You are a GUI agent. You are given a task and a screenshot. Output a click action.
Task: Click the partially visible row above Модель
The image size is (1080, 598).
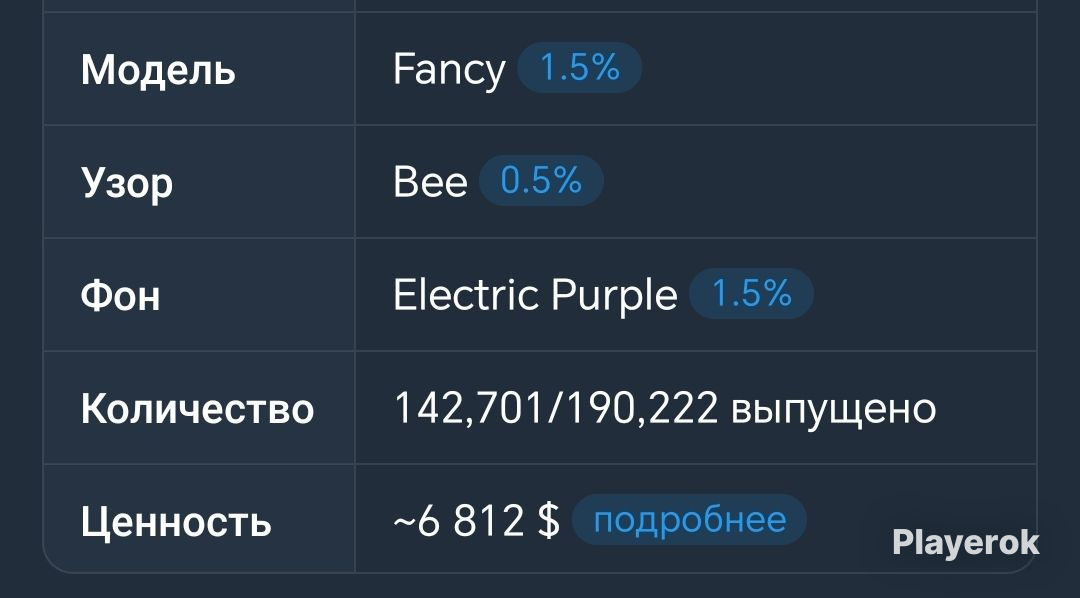coord(540,6)
